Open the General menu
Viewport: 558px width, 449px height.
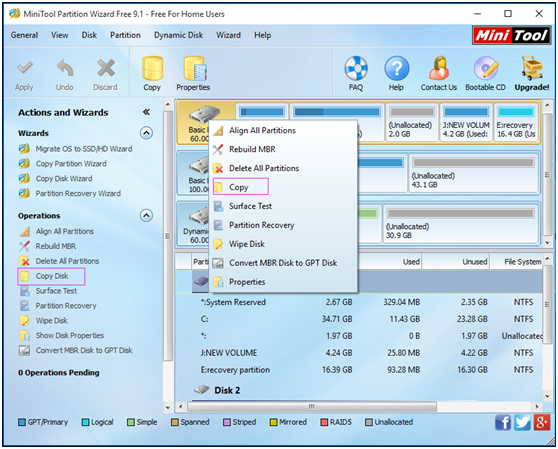(24, 35)
